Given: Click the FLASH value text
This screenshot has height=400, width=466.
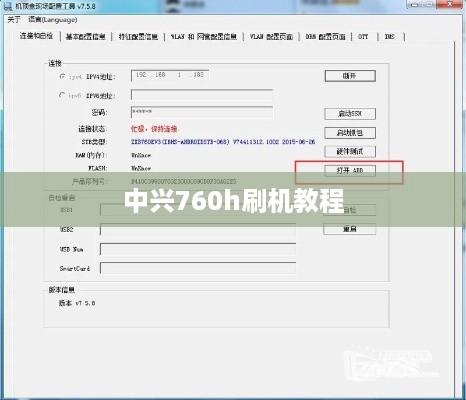Looking at the screenshot, I should (141, 168).
